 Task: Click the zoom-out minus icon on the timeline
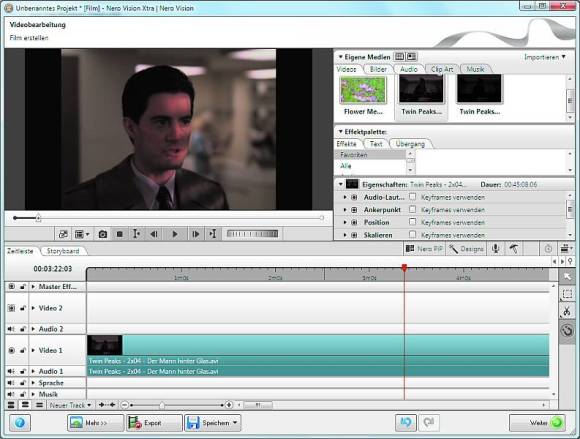[125, 405]
